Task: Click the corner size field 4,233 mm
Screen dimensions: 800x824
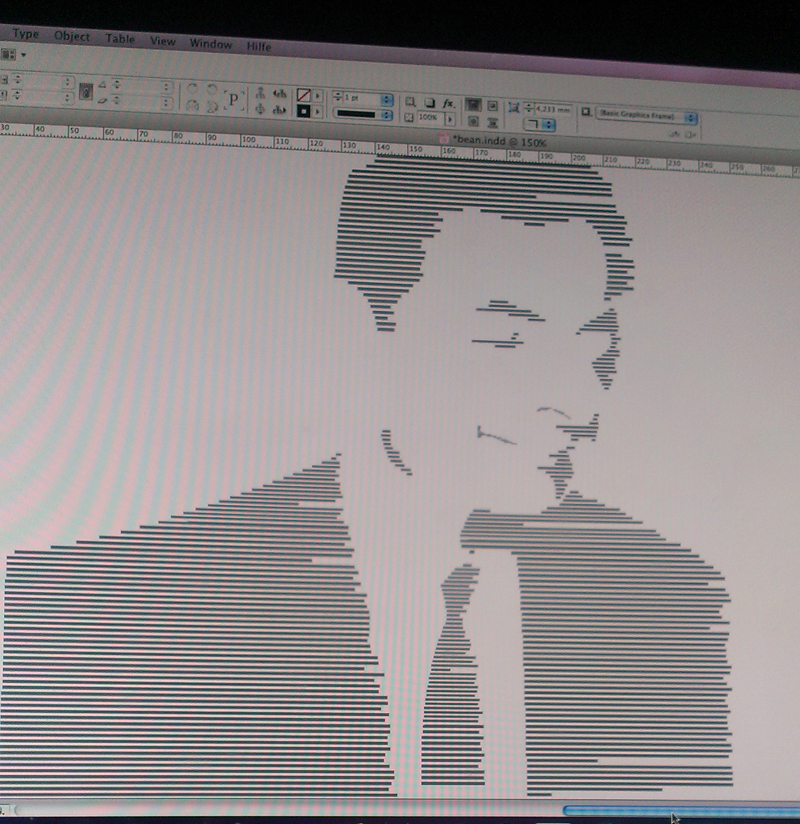Action: coord(552,109)
